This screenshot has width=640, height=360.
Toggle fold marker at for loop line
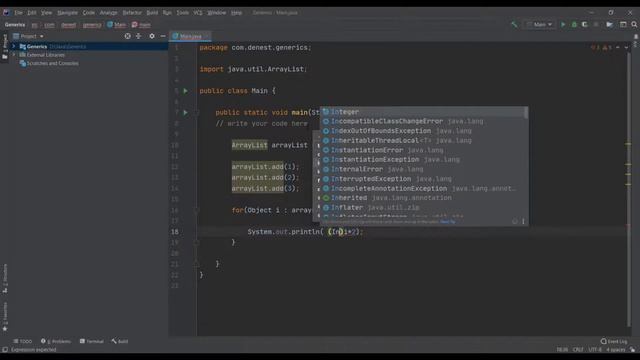pos(196,210)
